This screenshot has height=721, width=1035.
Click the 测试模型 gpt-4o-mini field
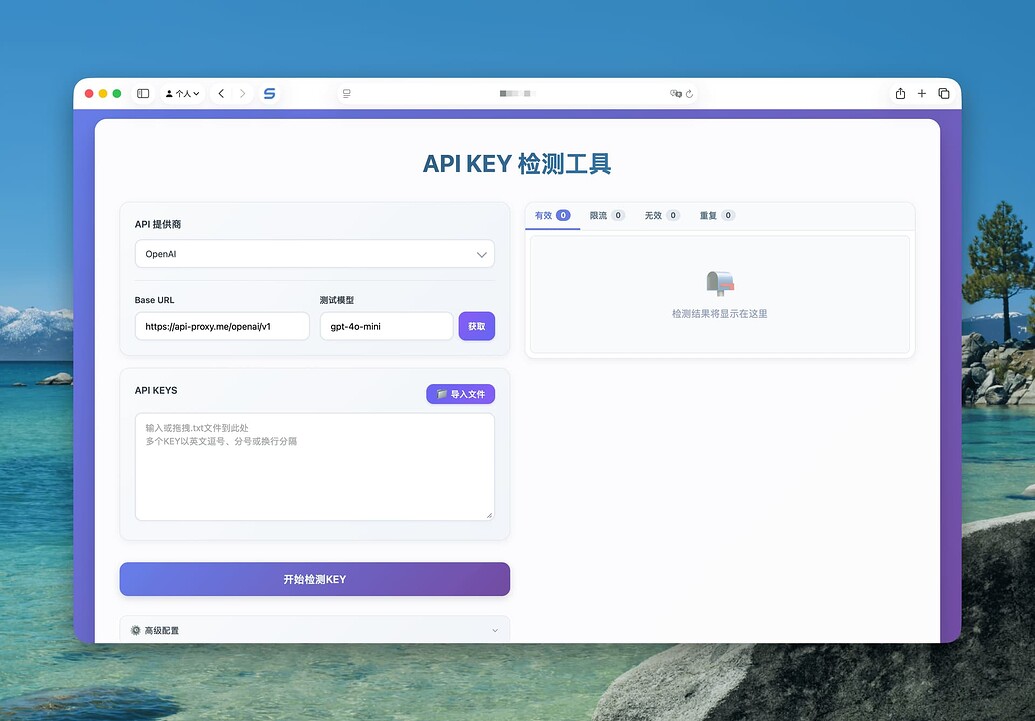386,326
